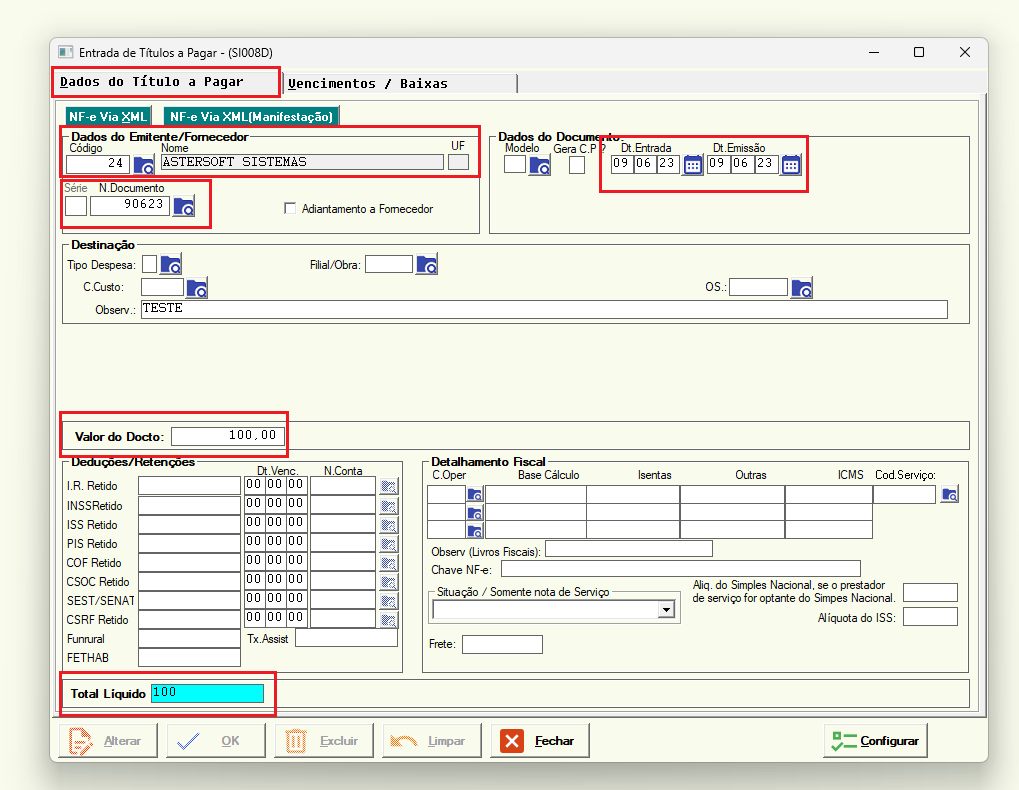Screen dimensions: 1019x790
Task: Click the Modelo input box
Action: pyautogui.click(x=515, y=164)
